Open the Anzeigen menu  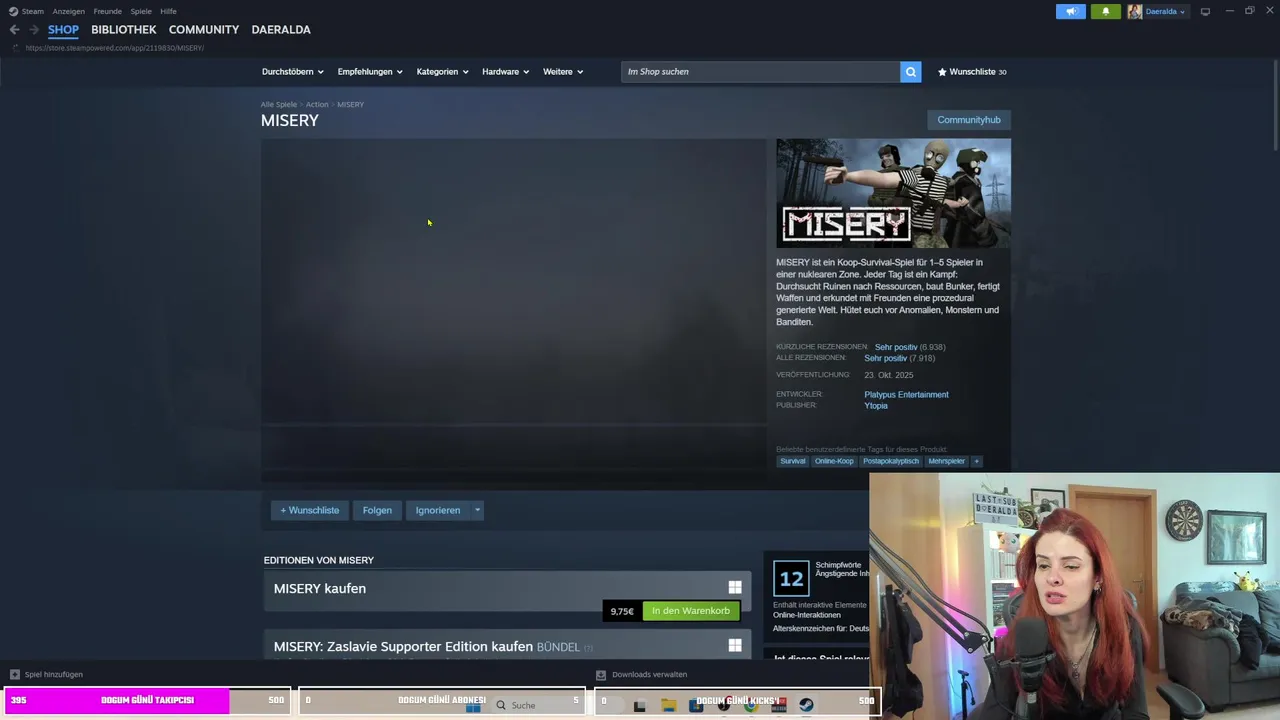69,11
